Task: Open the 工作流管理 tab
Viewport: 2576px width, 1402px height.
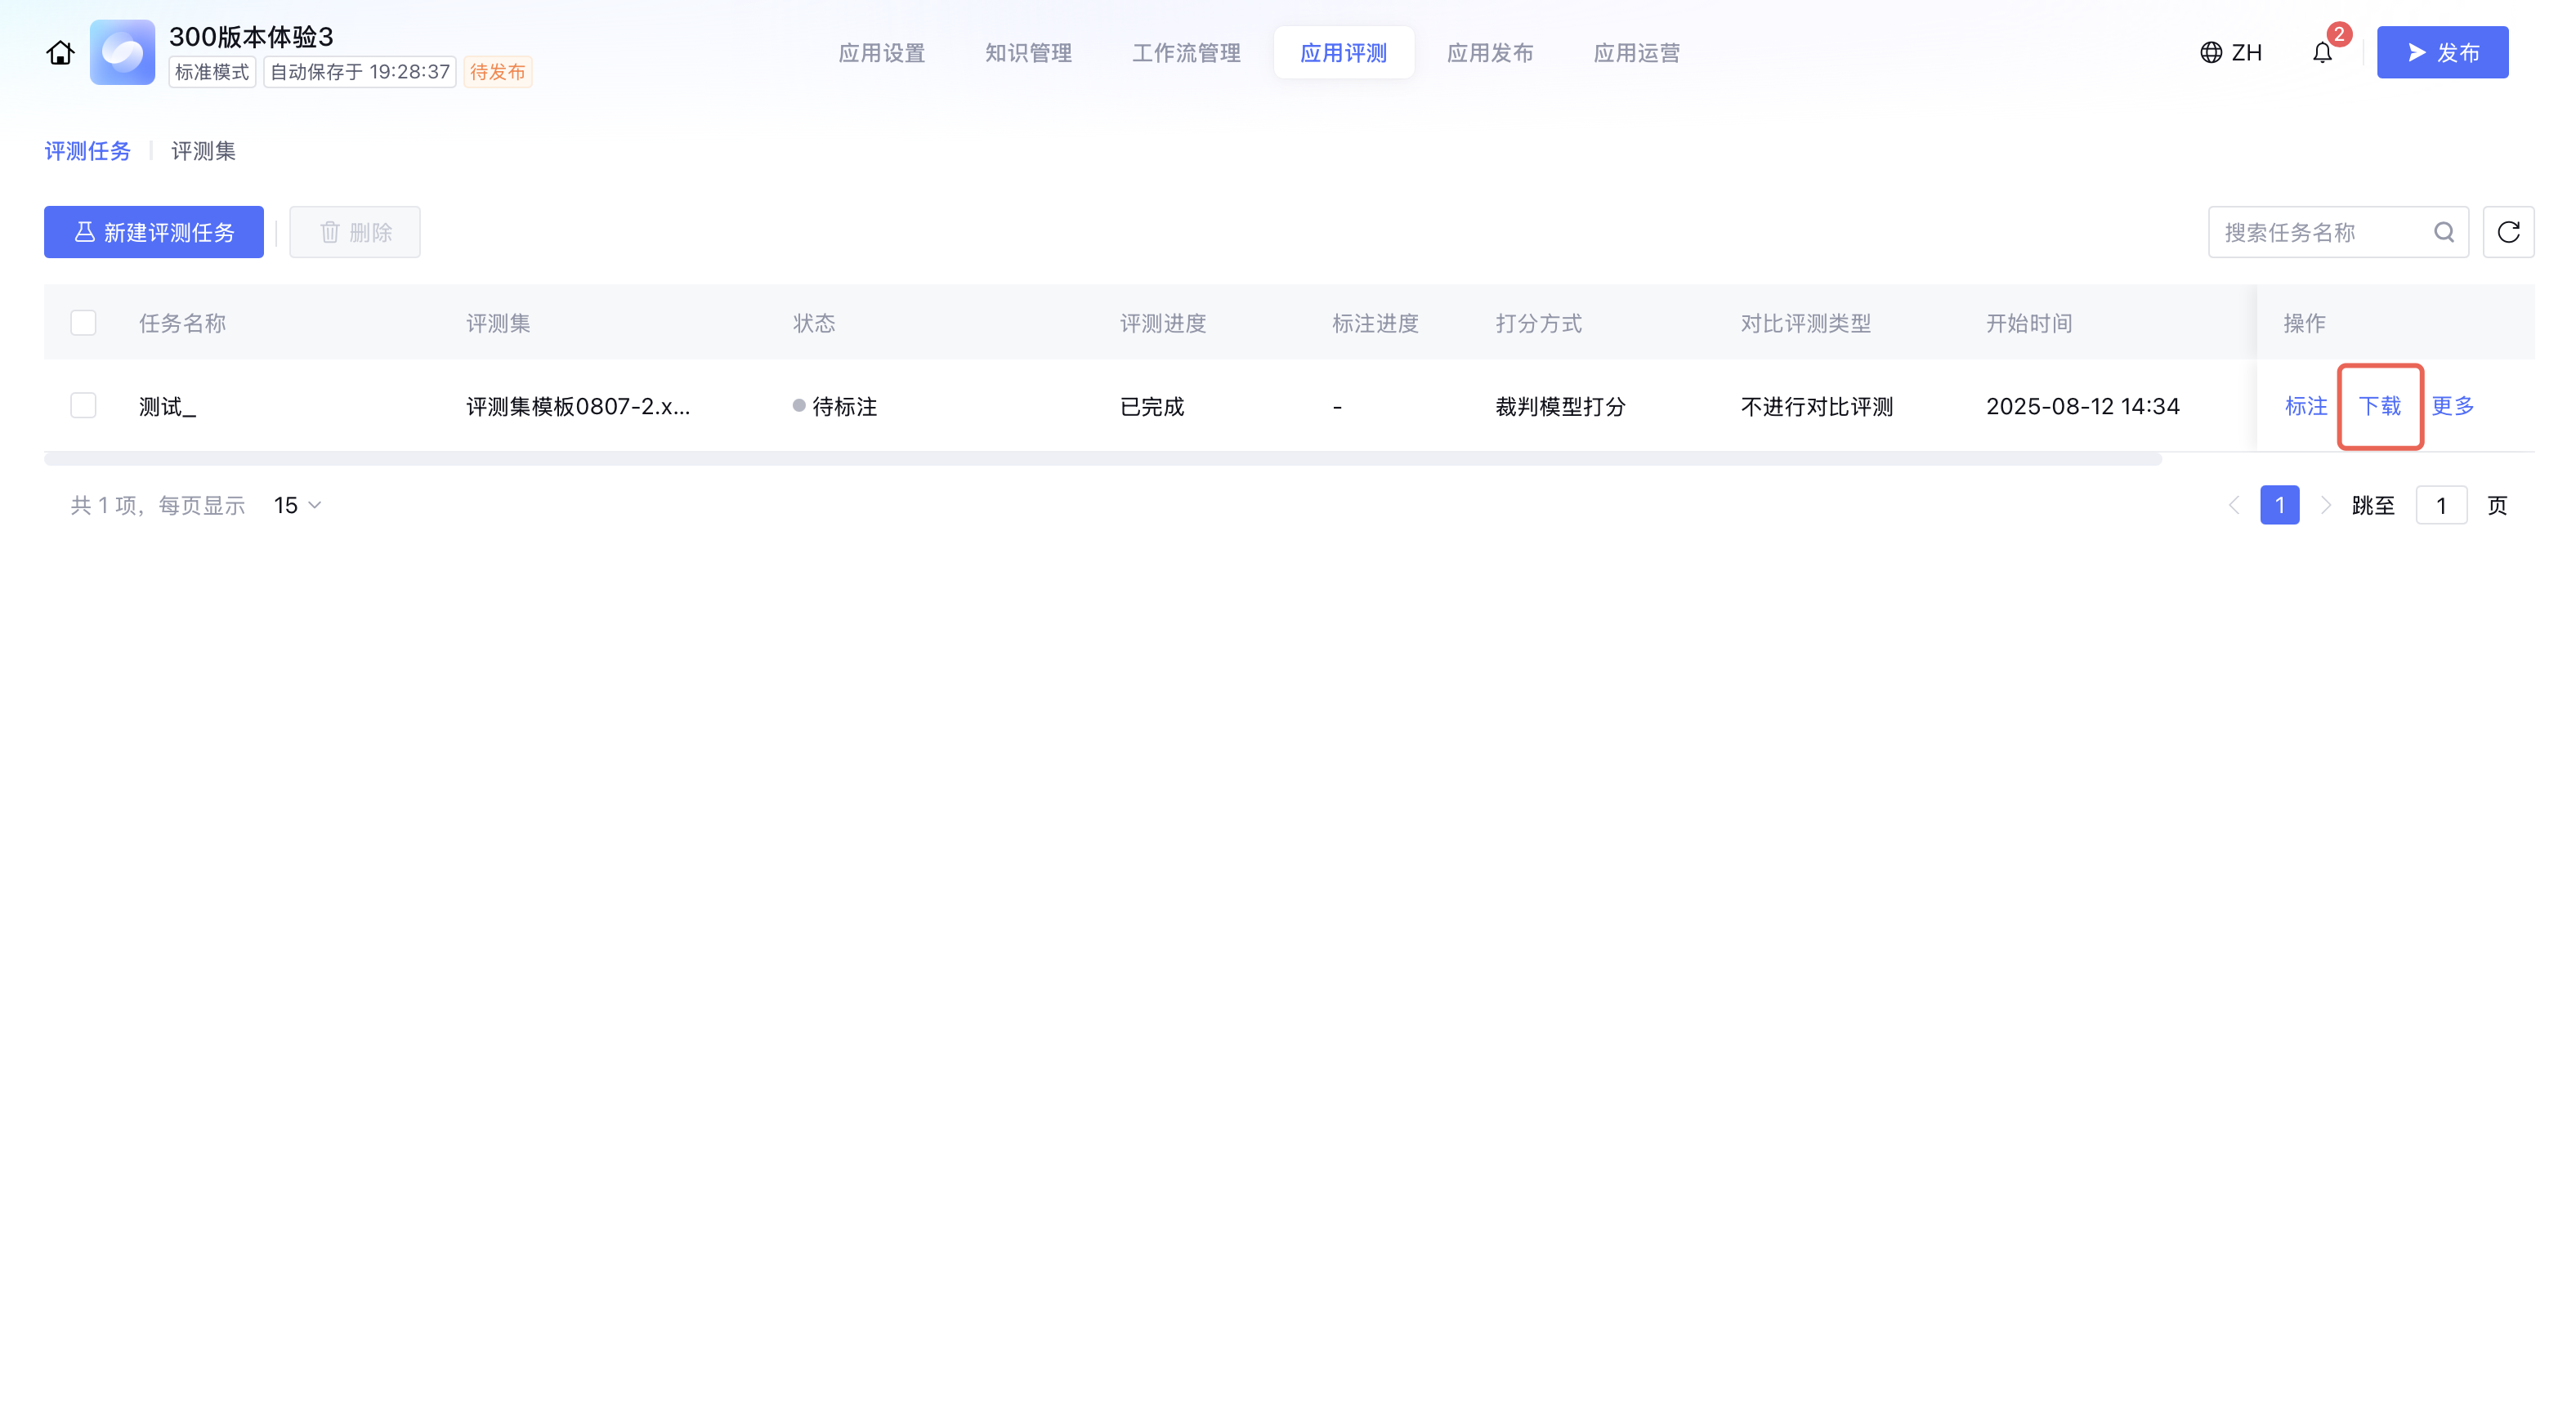Action: 1186,53
